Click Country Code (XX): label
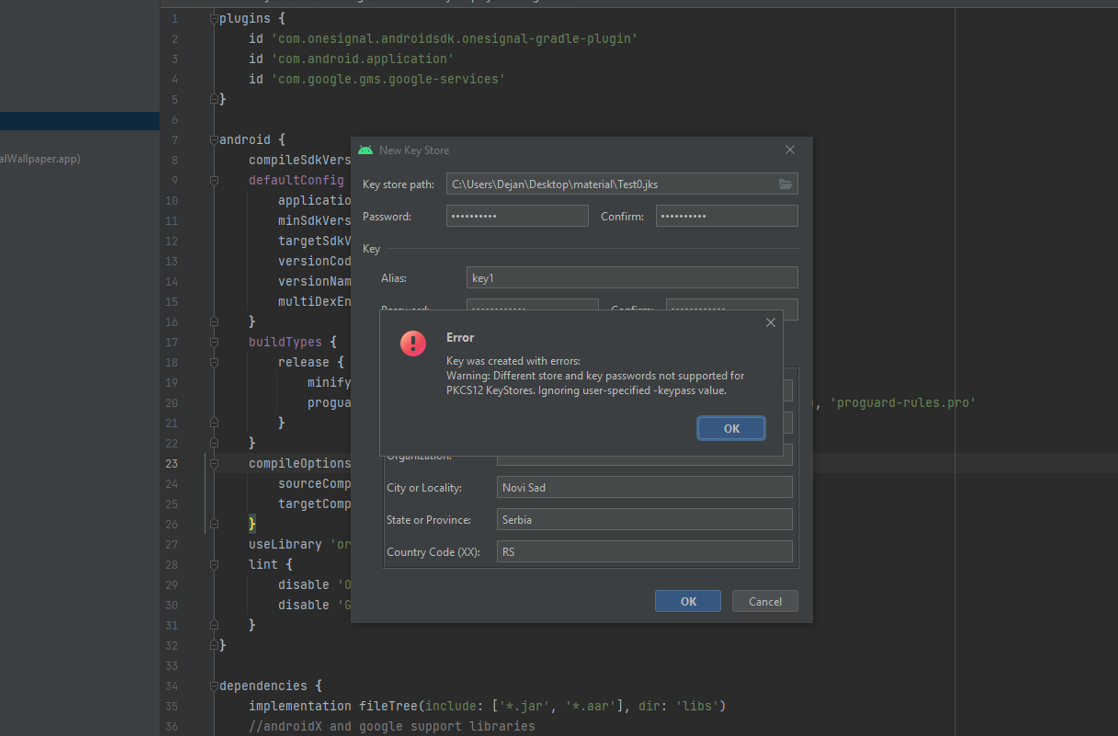 pyautogui.click(x=434, y=552)
